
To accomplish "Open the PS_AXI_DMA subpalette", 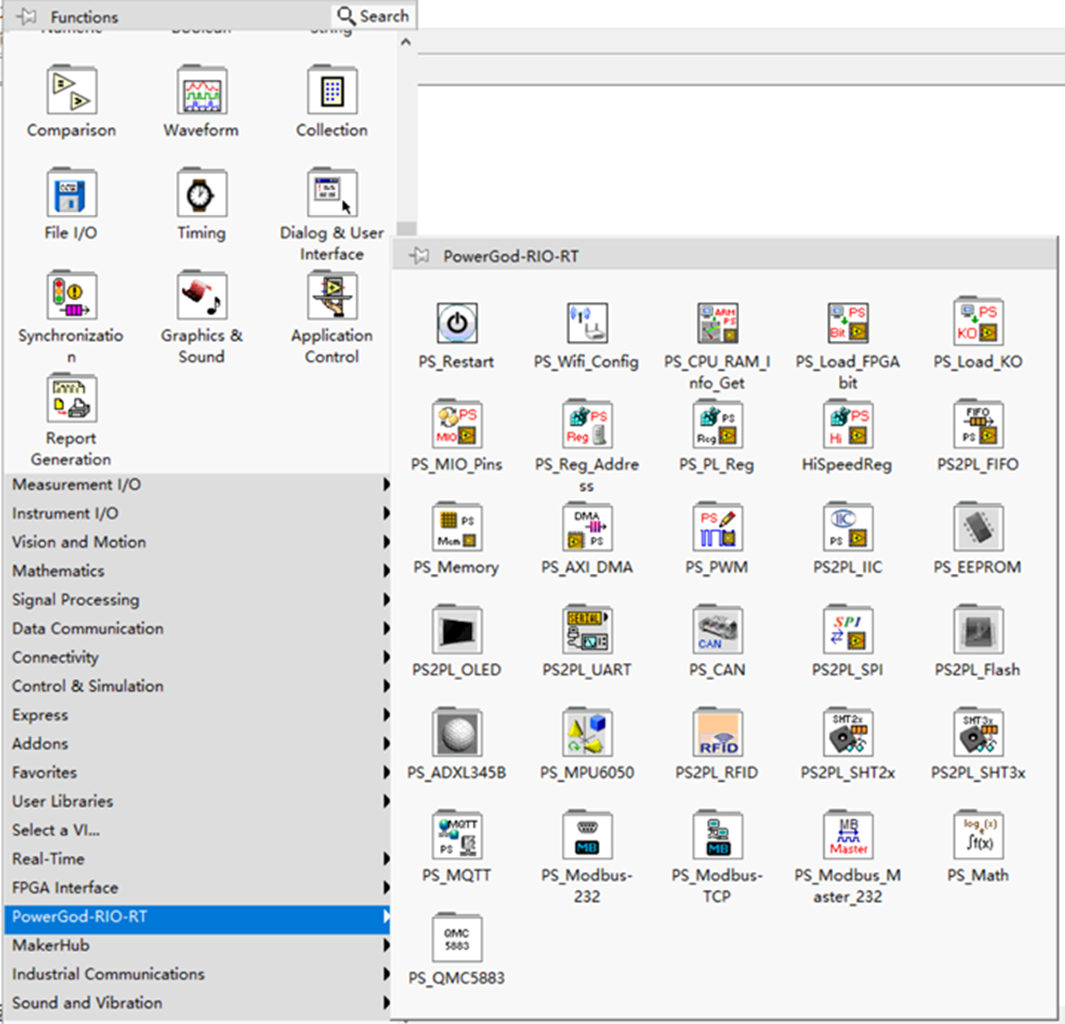I will pos(587,526).
